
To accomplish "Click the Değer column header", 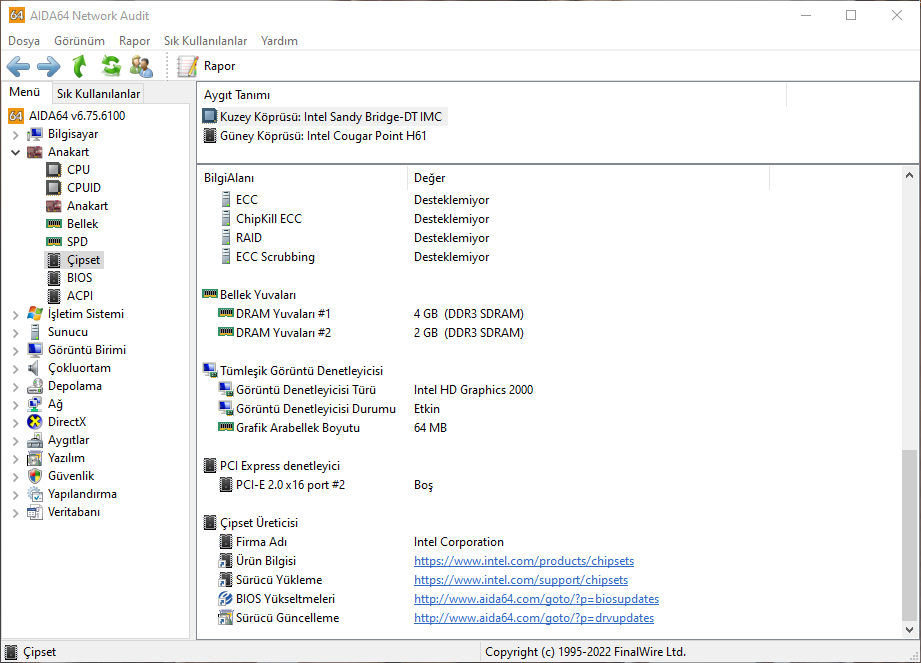I will pyautogui.click(x=587, y=178).
